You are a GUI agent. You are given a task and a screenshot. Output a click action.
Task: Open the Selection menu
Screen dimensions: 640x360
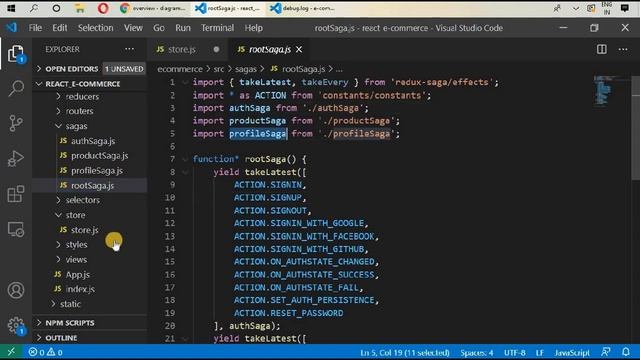(x=96, y=28)
